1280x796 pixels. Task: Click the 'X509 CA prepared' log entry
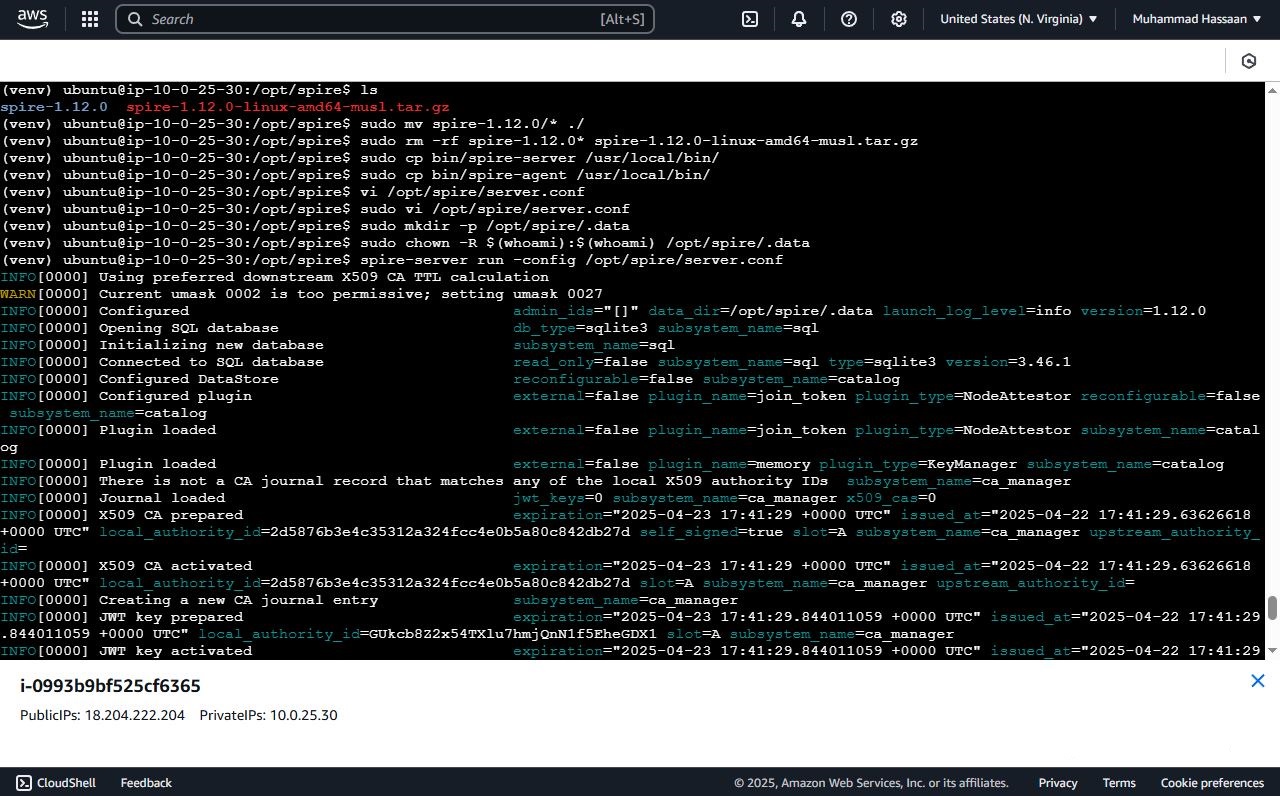tap(630, 532)
